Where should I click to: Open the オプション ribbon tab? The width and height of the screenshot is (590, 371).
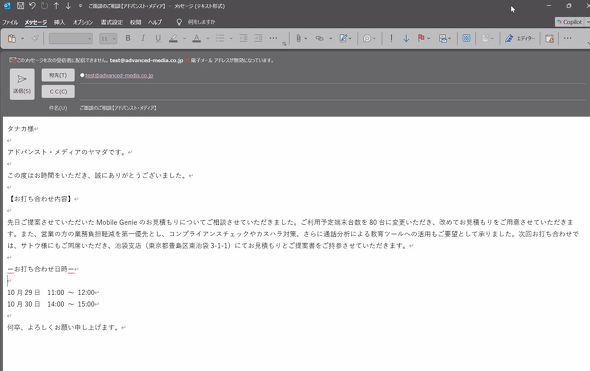(83, 22)
